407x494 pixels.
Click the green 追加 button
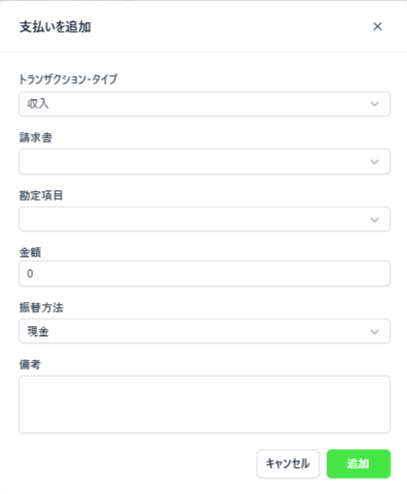(358, 464)
